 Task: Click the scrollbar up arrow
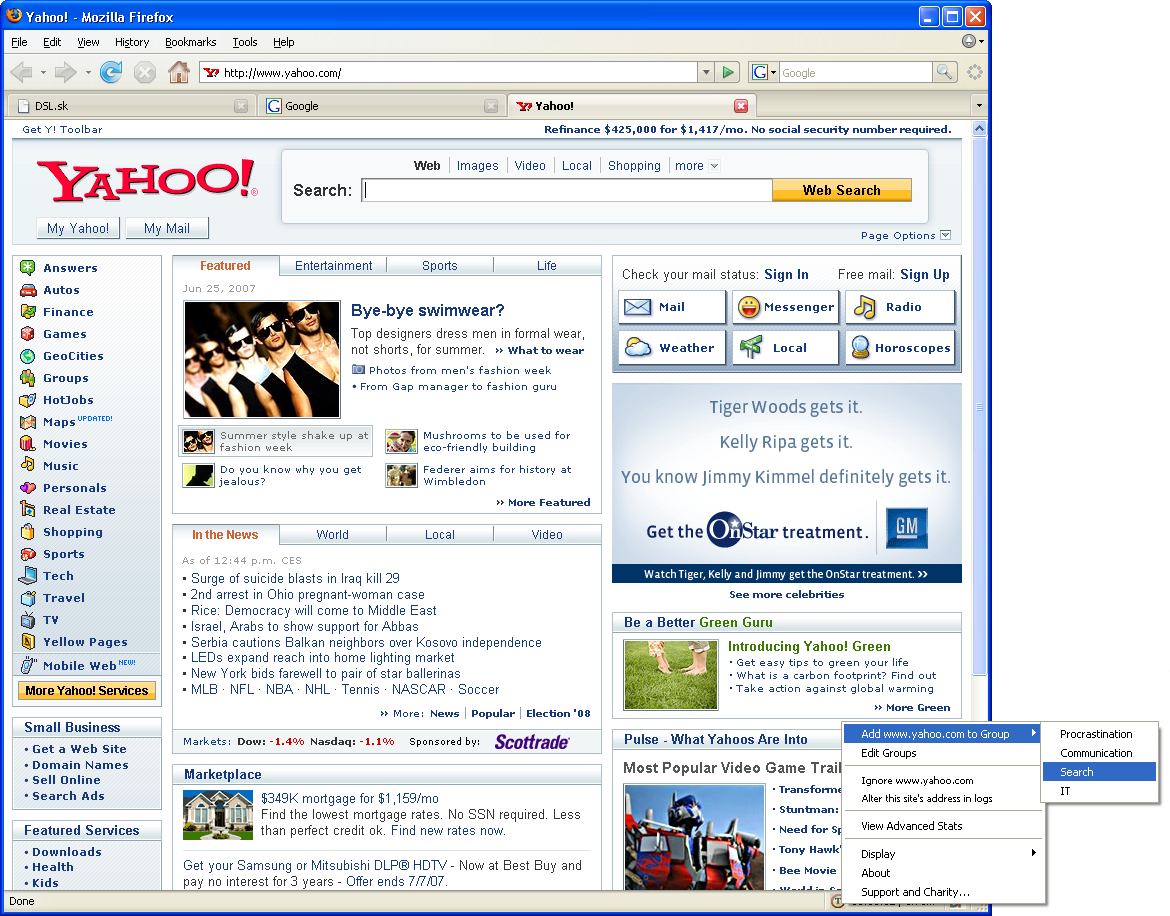click(979, 128)
